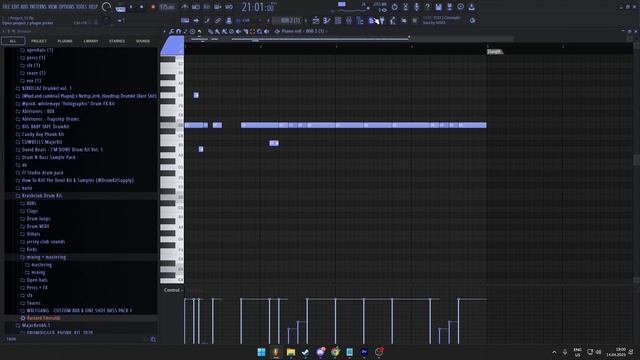Open the EDIT menu
Viewport: 640px width, 360px height.
(16, 7)
